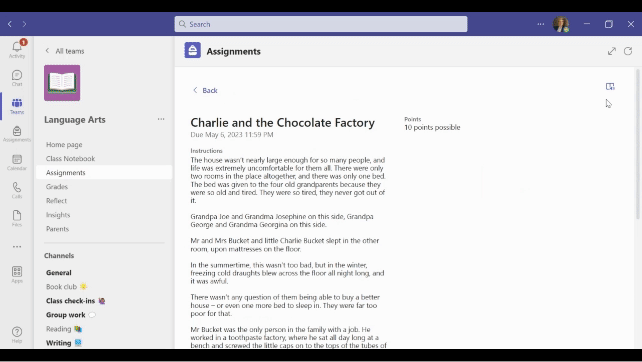Select Assignments in team menu

pos(104,172)
